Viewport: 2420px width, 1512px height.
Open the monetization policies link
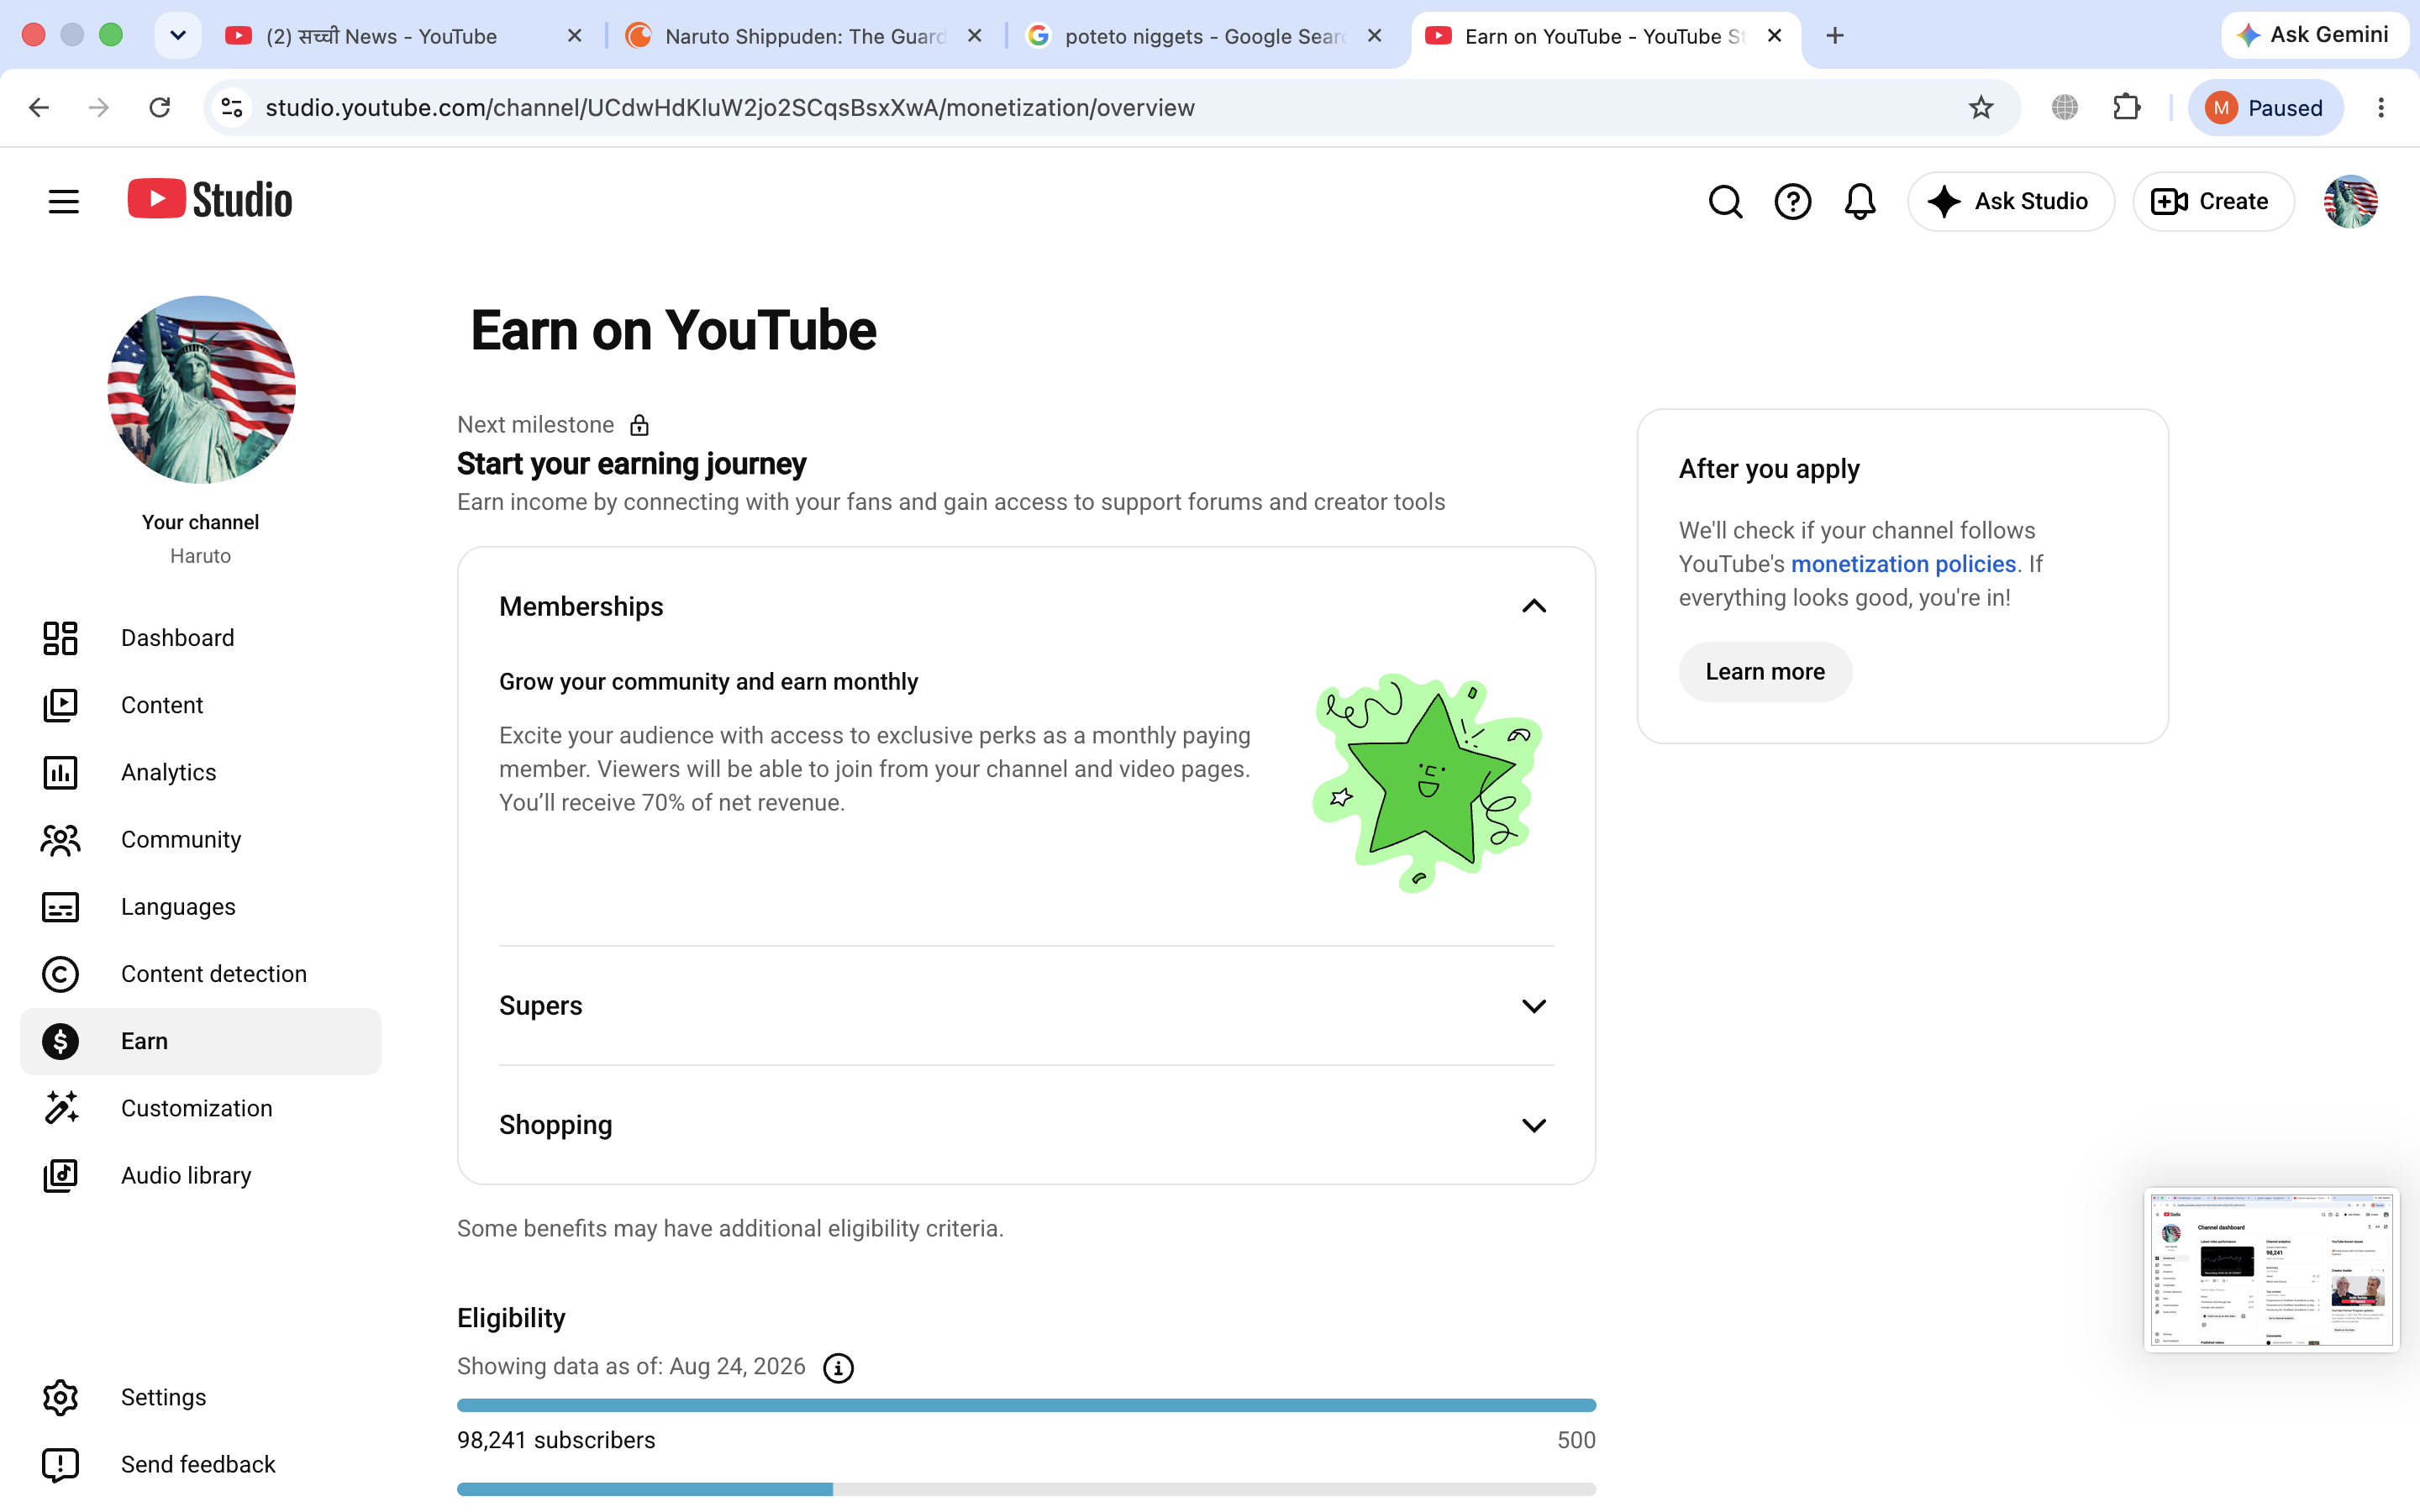pos(1903,564)
